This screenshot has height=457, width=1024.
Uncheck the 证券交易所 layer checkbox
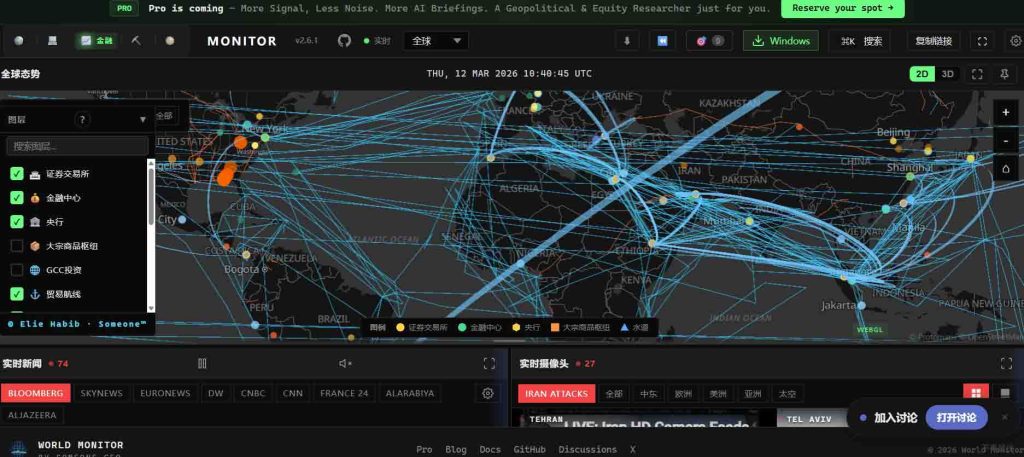tap(17, 174)
